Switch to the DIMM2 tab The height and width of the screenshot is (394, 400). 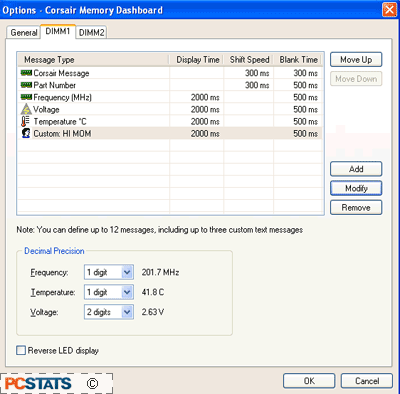[91, 33]
